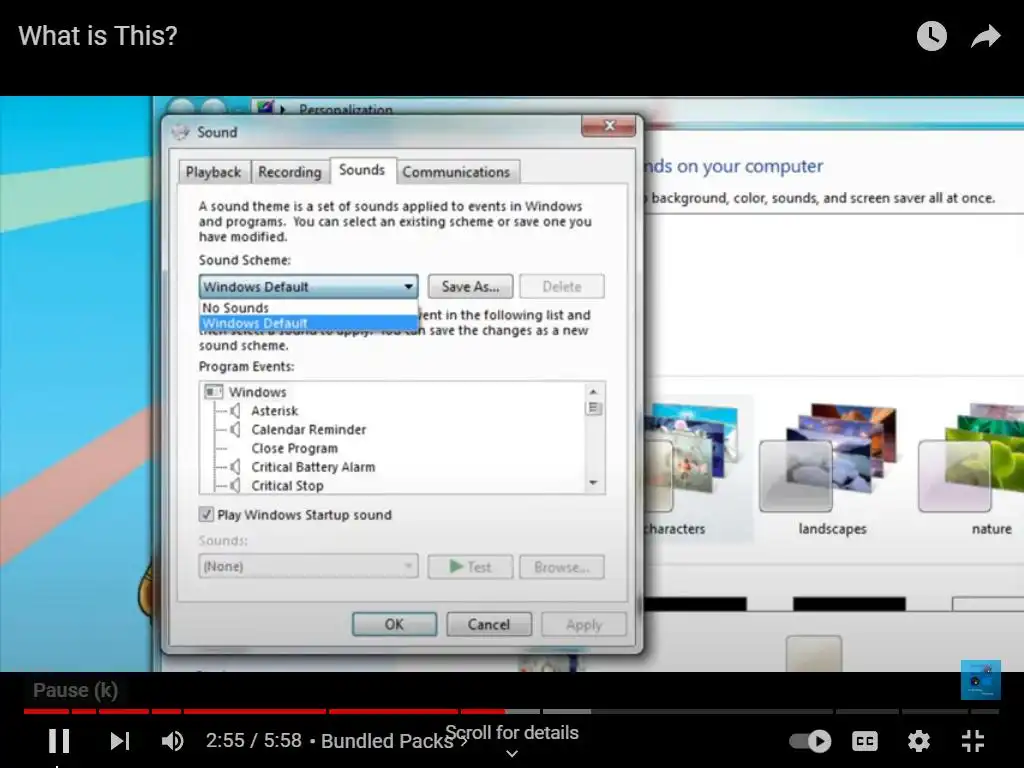Open the Communications tab
Screen dimensions: 1024x768
click(x=456, y=172)
